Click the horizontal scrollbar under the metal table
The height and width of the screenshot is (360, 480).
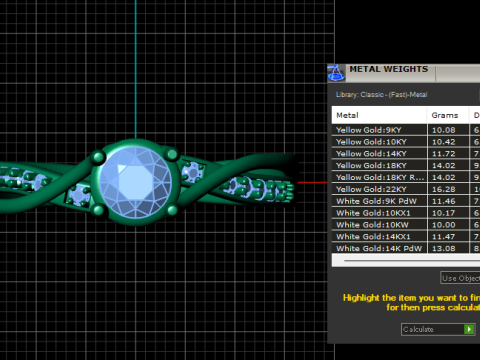[x=406, y=260]
